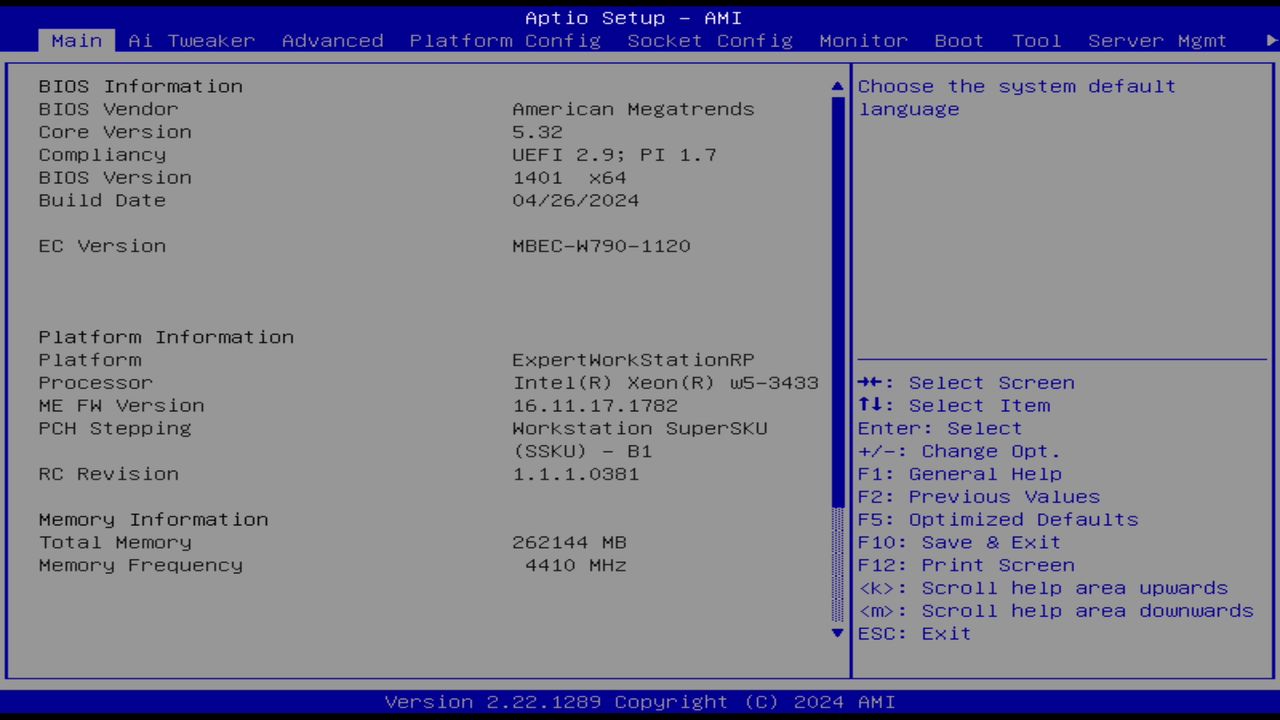Click the MBEC-W790-1120 value
The width and height of the screenshot is (1280, 720).
click(x=602, y=246)
